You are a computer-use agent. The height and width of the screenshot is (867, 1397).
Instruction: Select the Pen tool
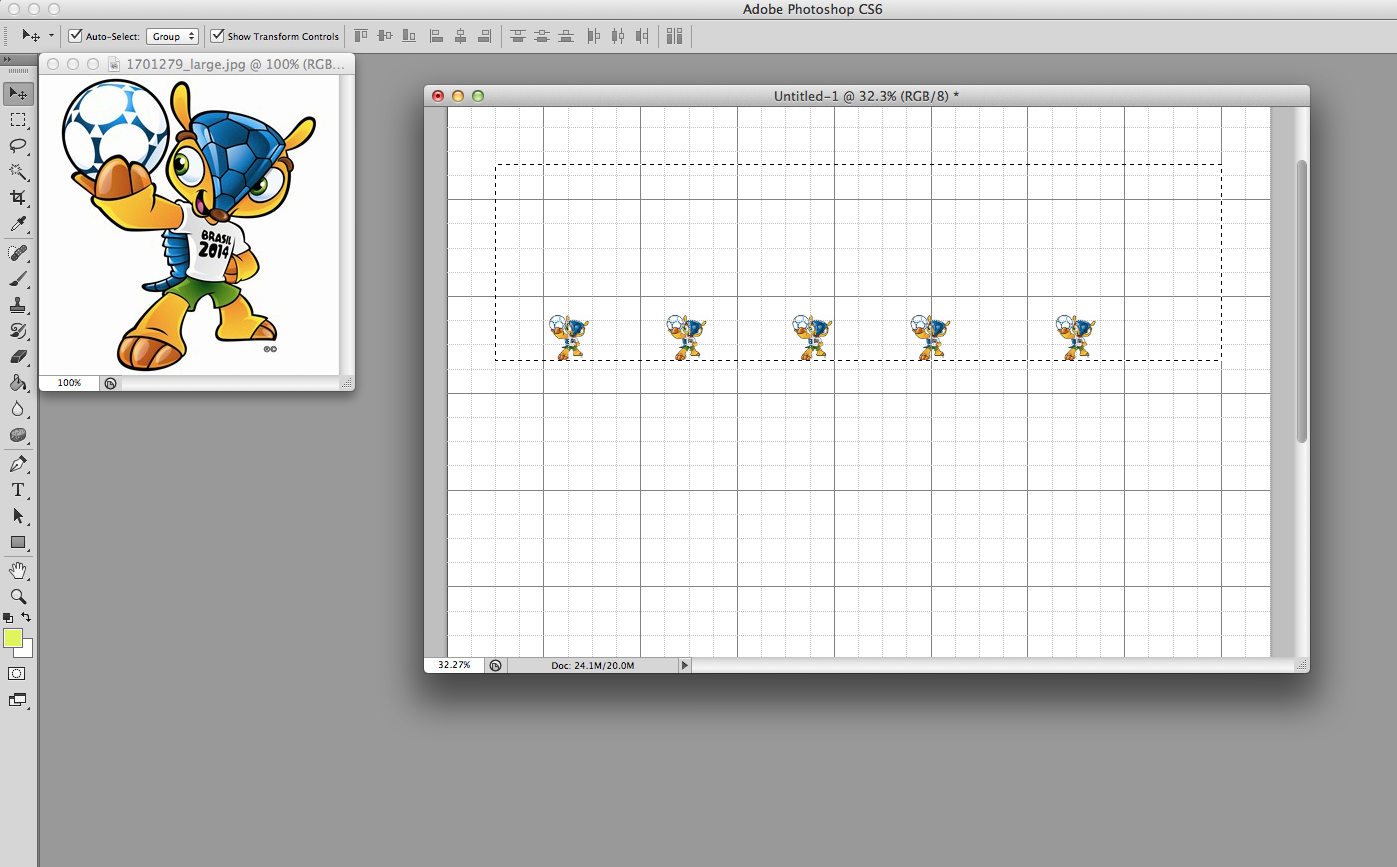point(18,464)
